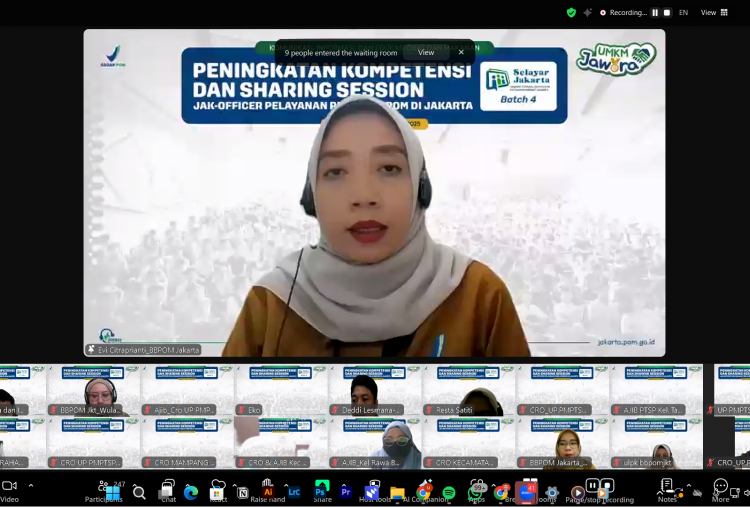This screenshot has height=507, width=750.
Task: Select Evi Citraprianti_BBPOM Jakarta name label
Action: click(143, 350)
